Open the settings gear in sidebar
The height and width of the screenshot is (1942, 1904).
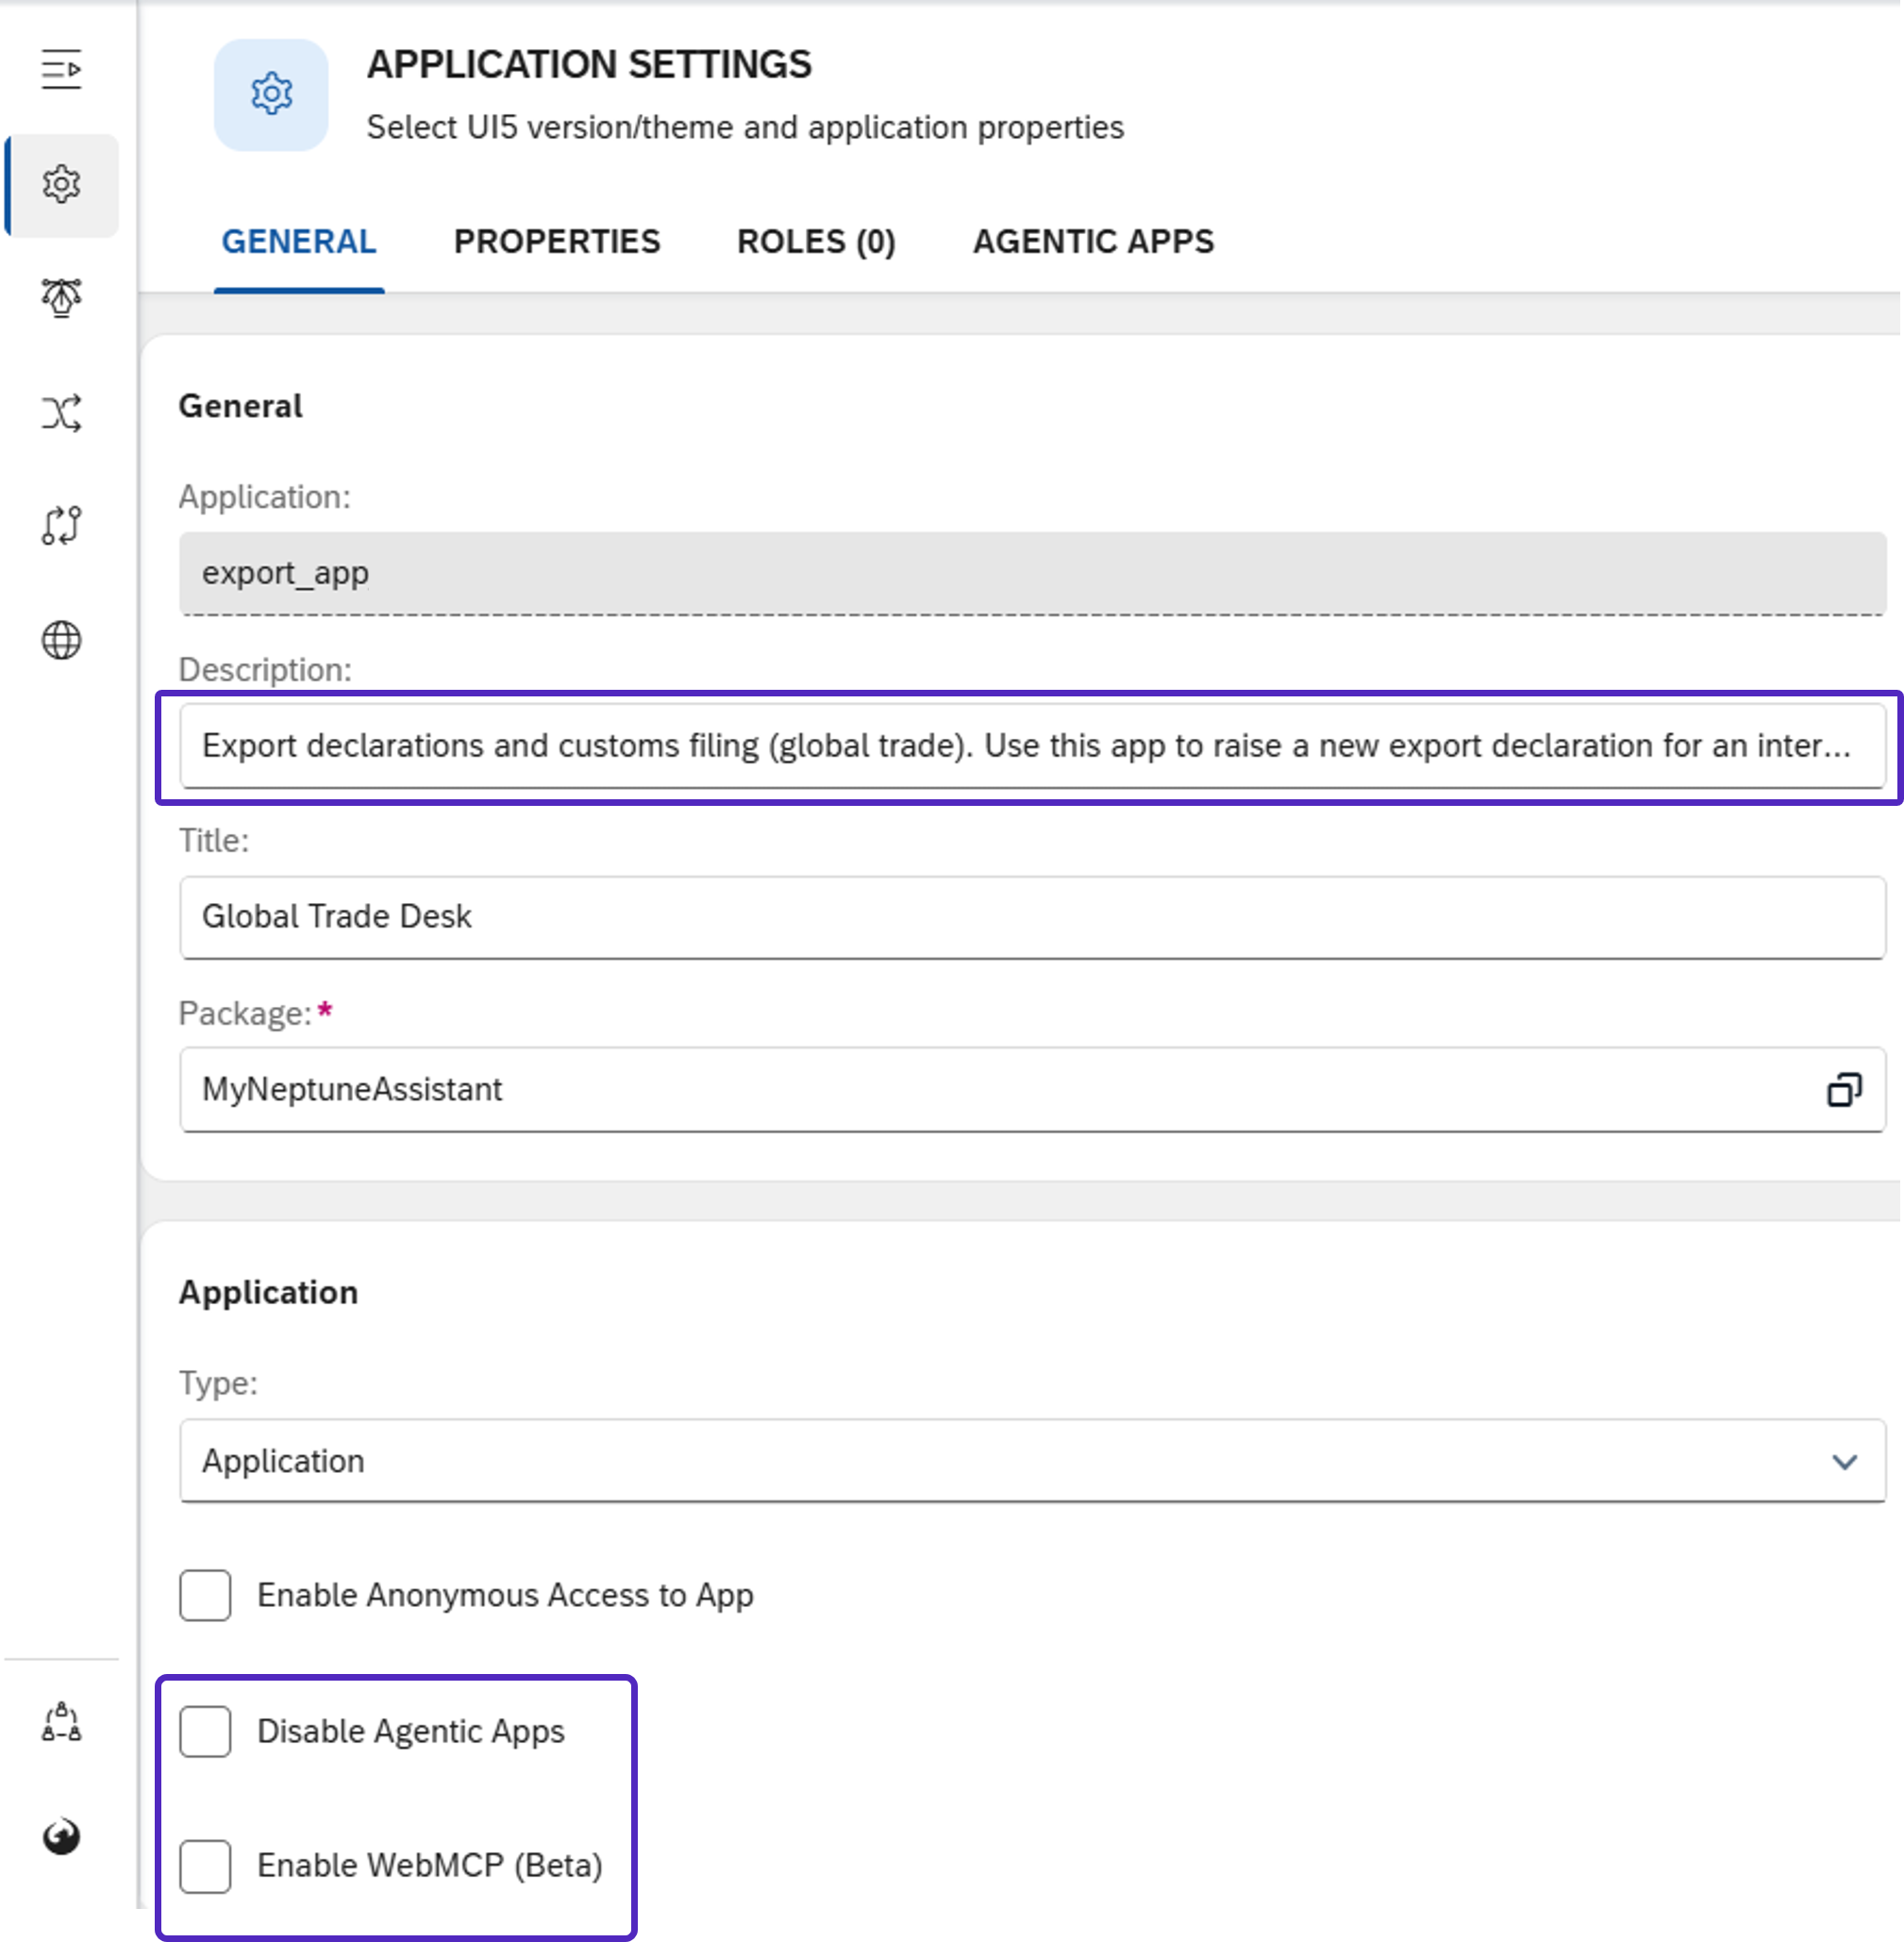(61, 185)
